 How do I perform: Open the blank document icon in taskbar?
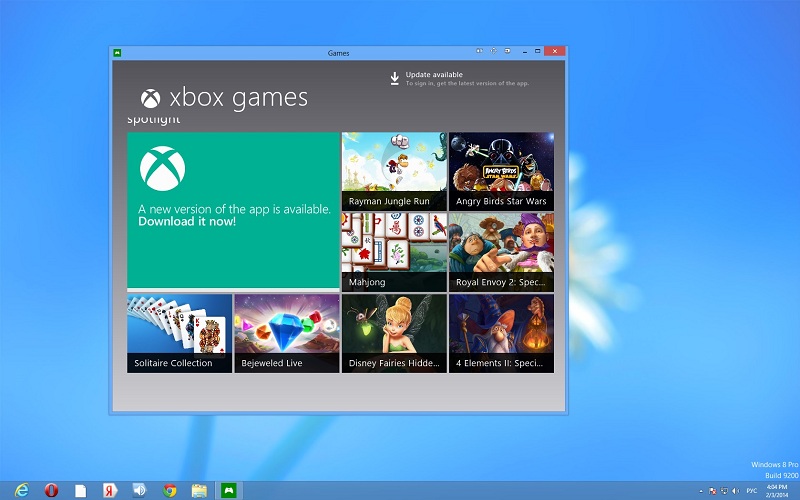coord(81,491)
